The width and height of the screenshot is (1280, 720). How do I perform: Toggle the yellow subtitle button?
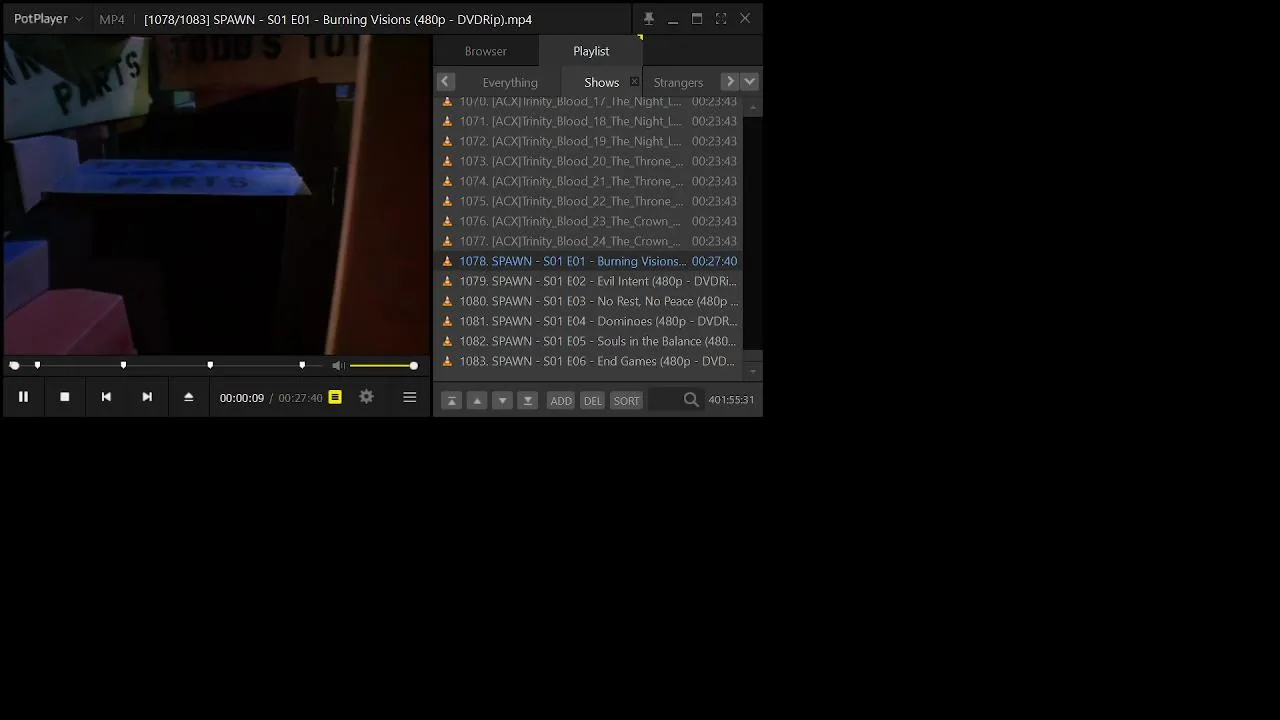(335, 397)
